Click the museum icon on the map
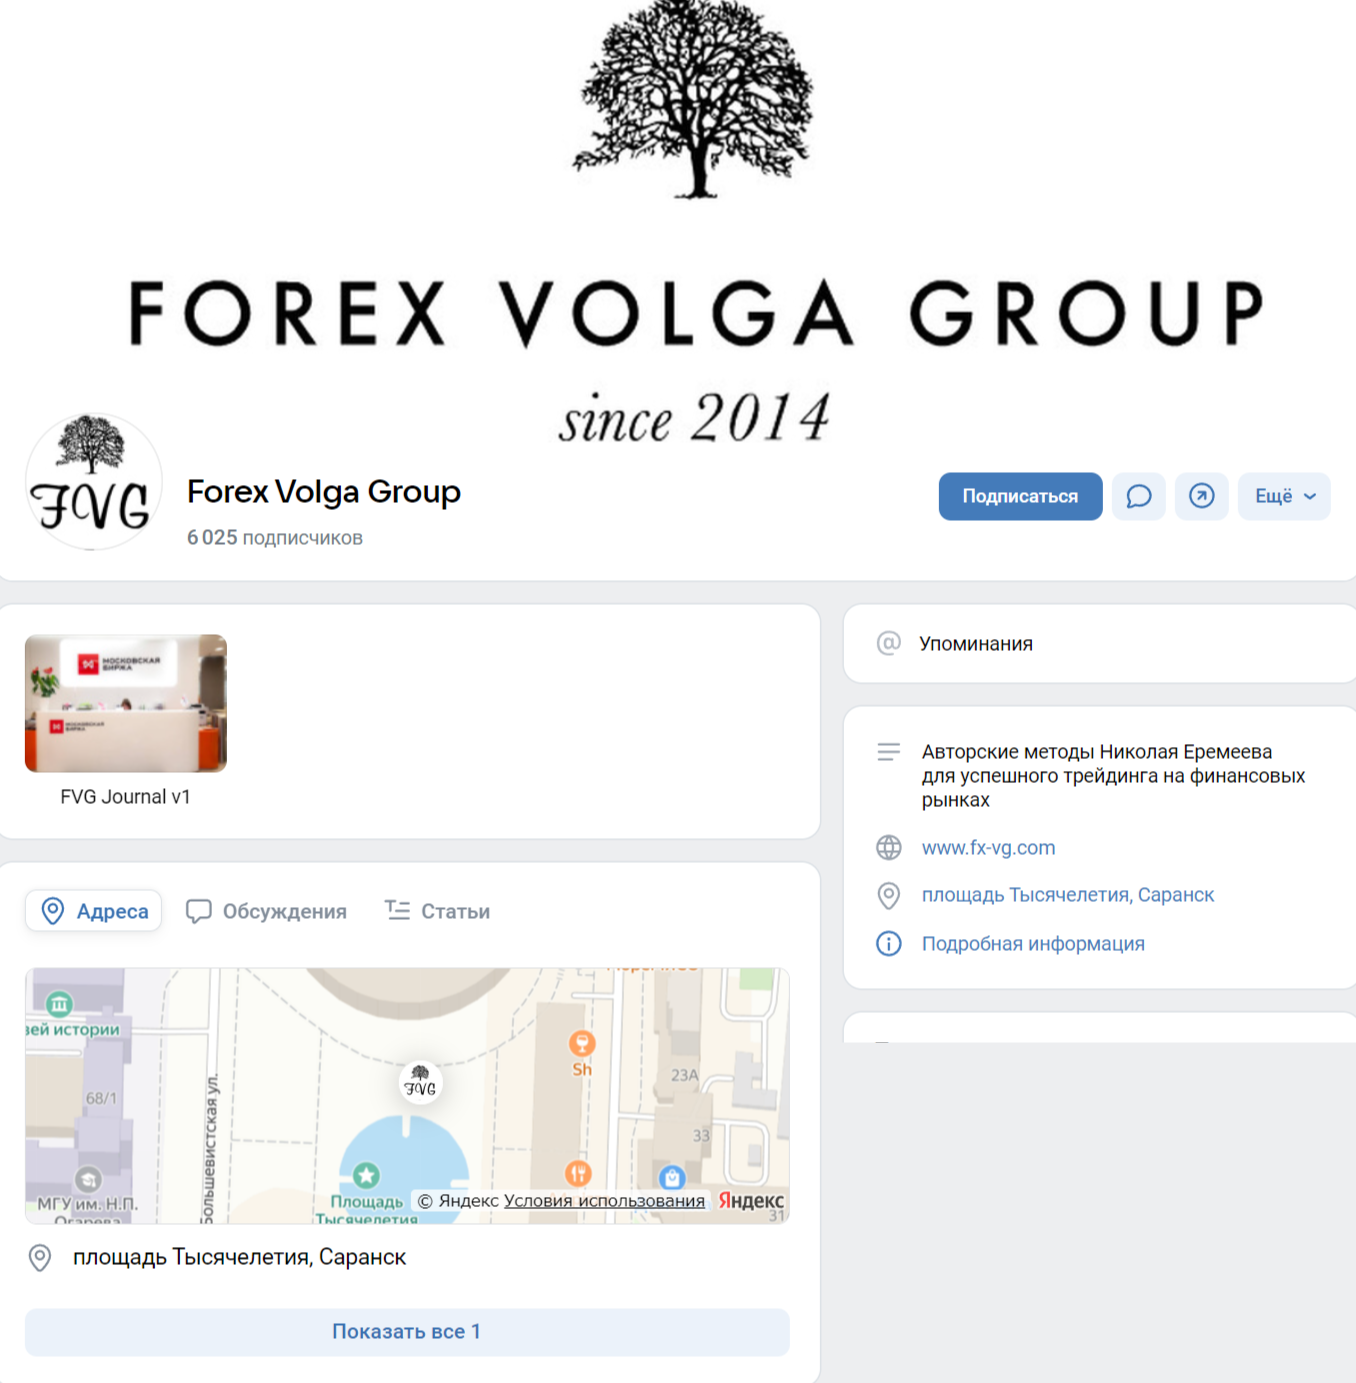This screenshot has width=1356, height=1383. (x=59, y=1003)
